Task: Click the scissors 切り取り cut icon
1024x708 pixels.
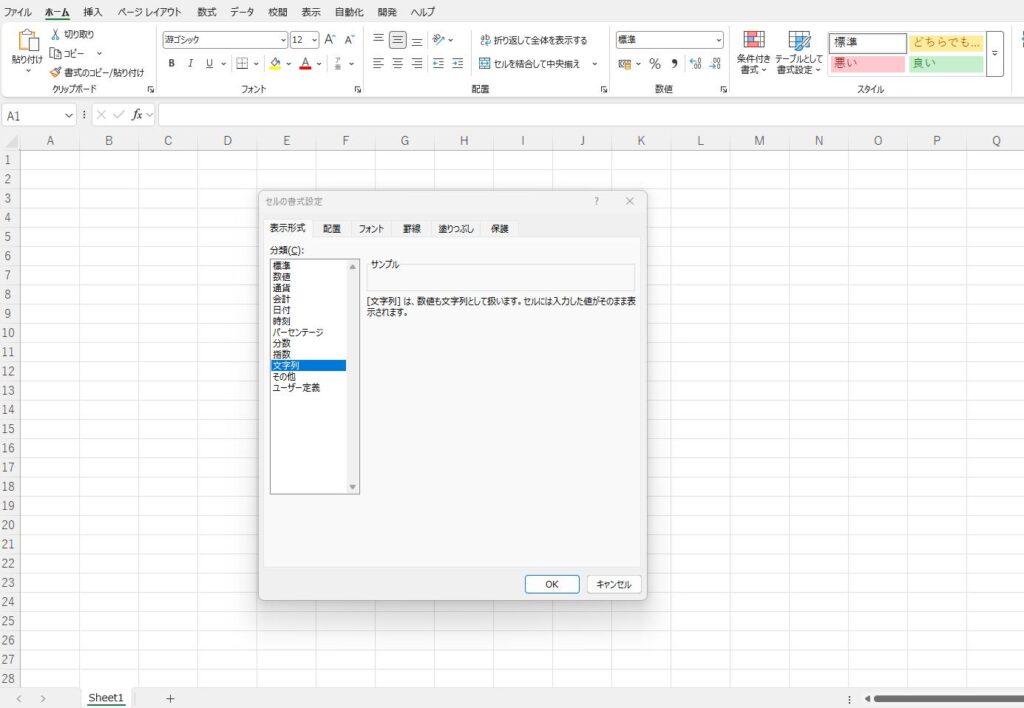Action: [x=56, y=34]
